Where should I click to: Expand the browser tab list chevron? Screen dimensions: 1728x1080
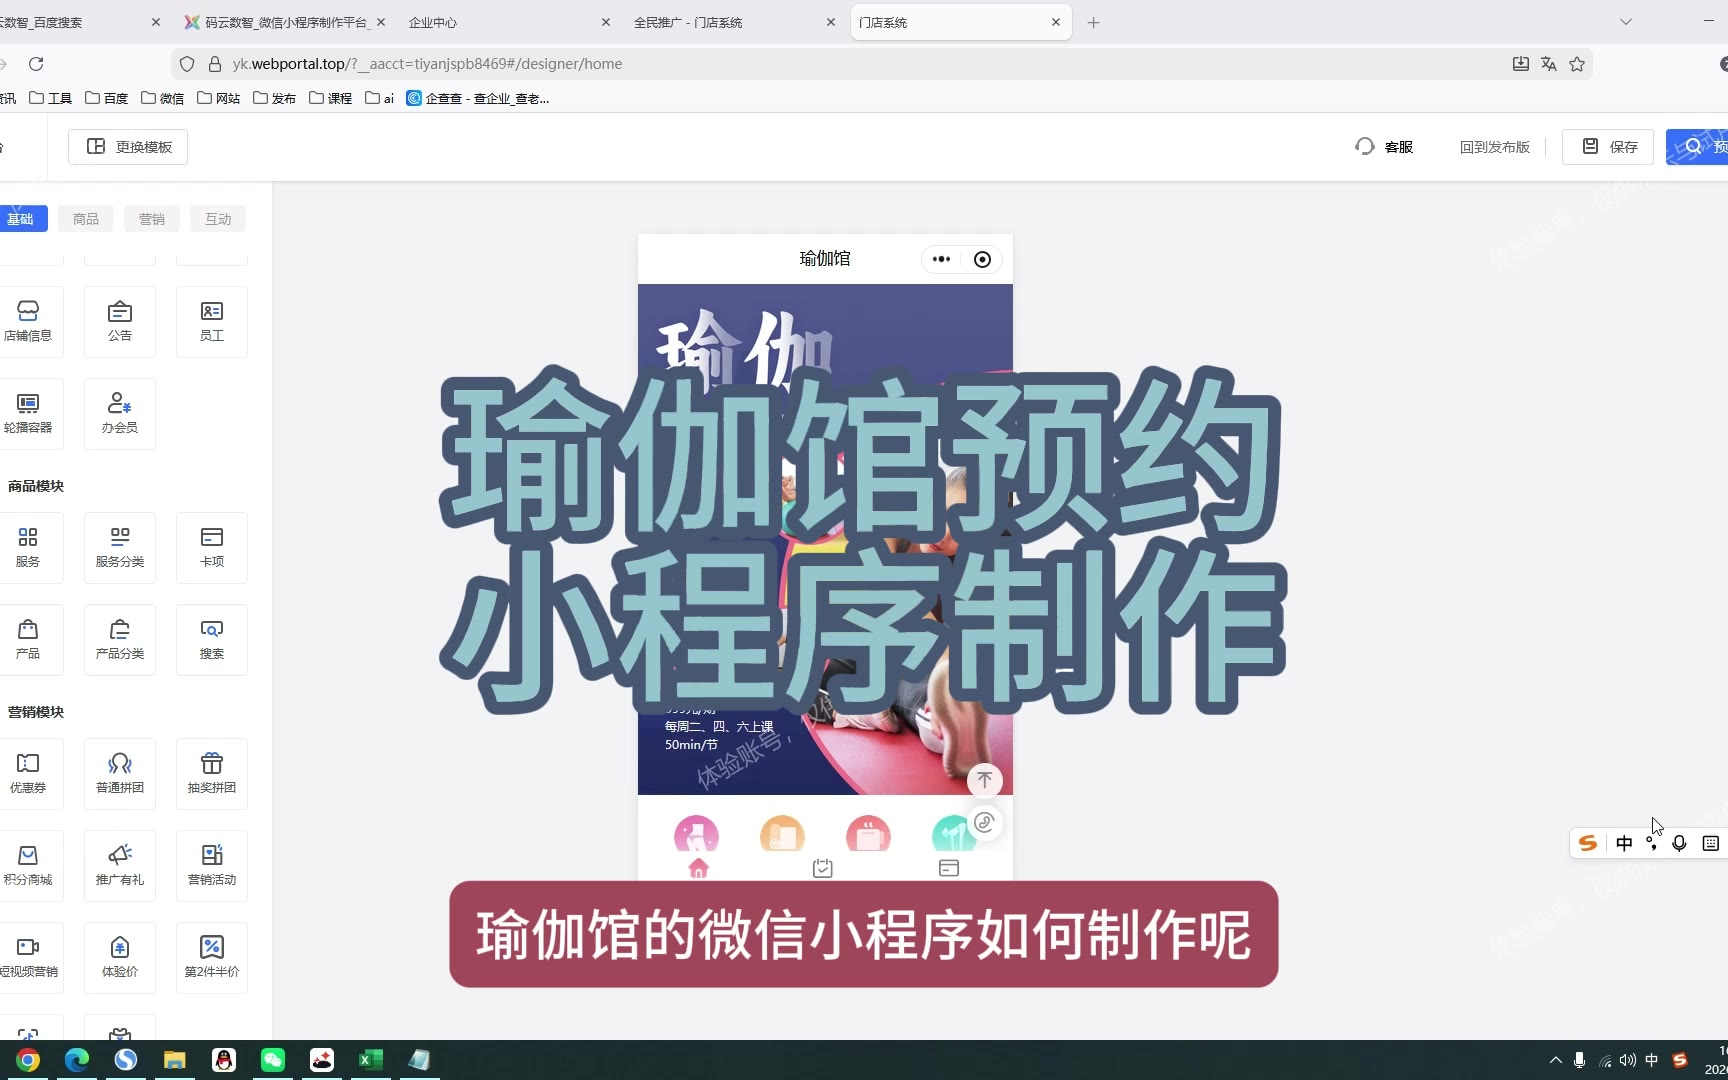pos(1626,22)
